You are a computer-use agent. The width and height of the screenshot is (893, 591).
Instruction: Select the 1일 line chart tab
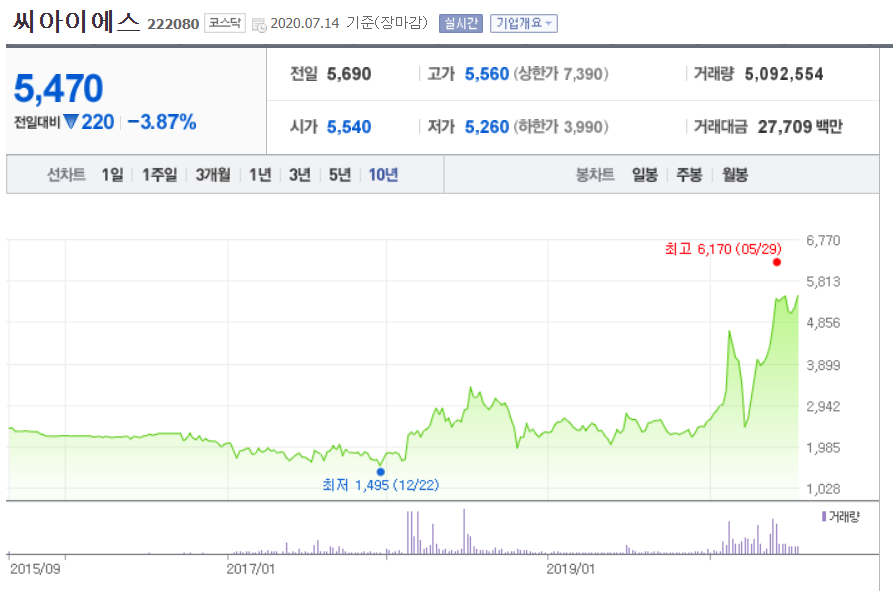click(x=112, y=175)
